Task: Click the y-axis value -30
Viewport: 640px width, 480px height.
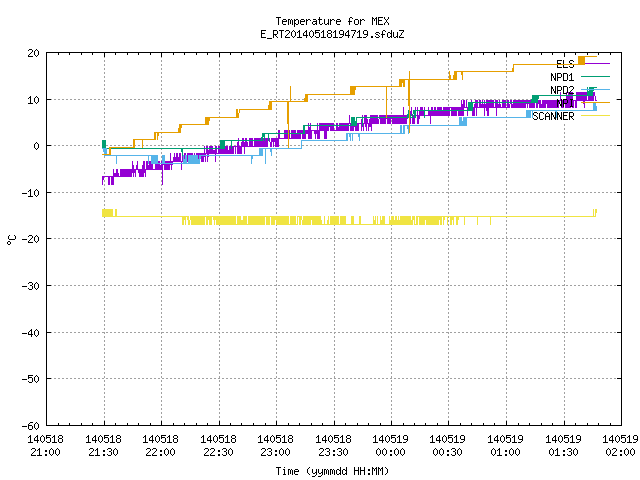Action: pyautogui.click(x=31, y=286)
